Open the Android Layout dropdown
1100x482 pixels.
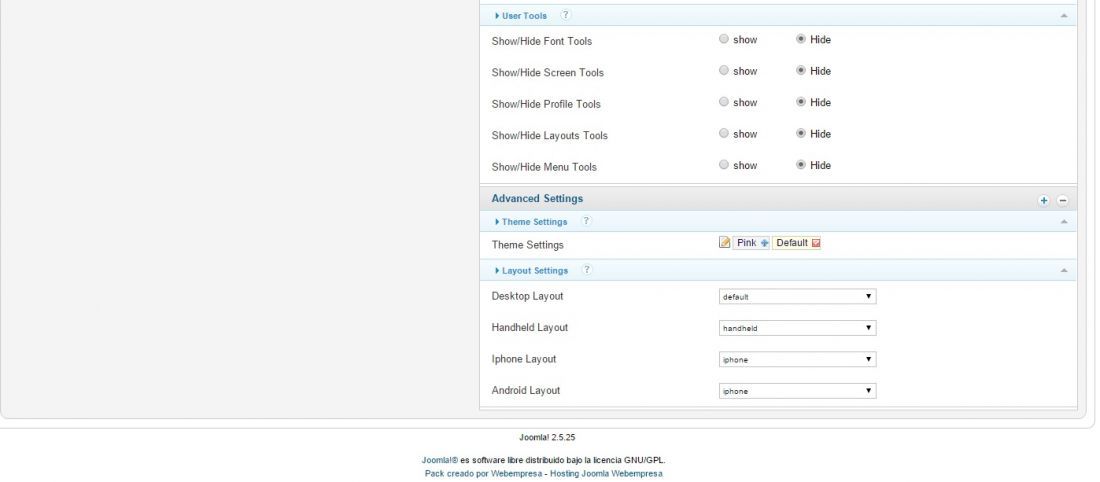coord(798,391)
